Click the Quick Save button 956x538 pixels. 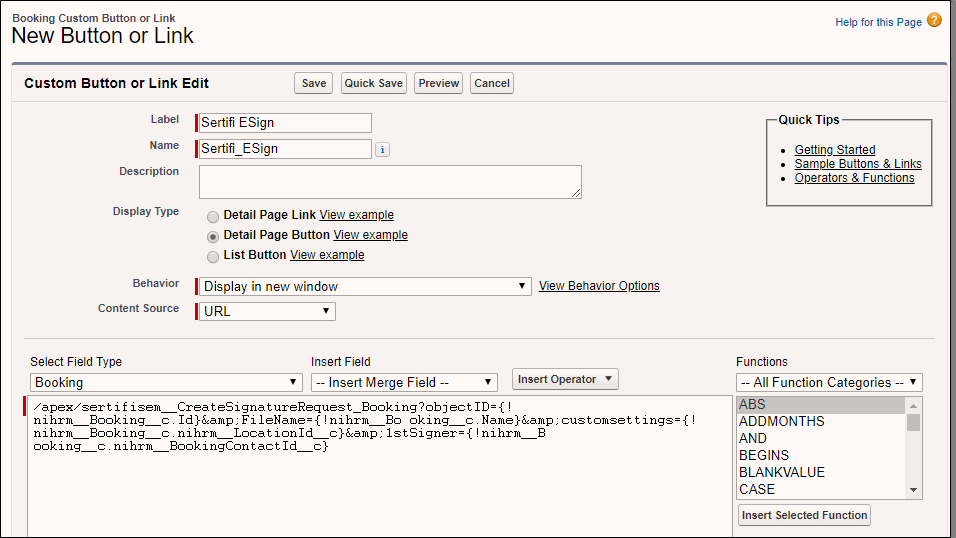[373, 83]
